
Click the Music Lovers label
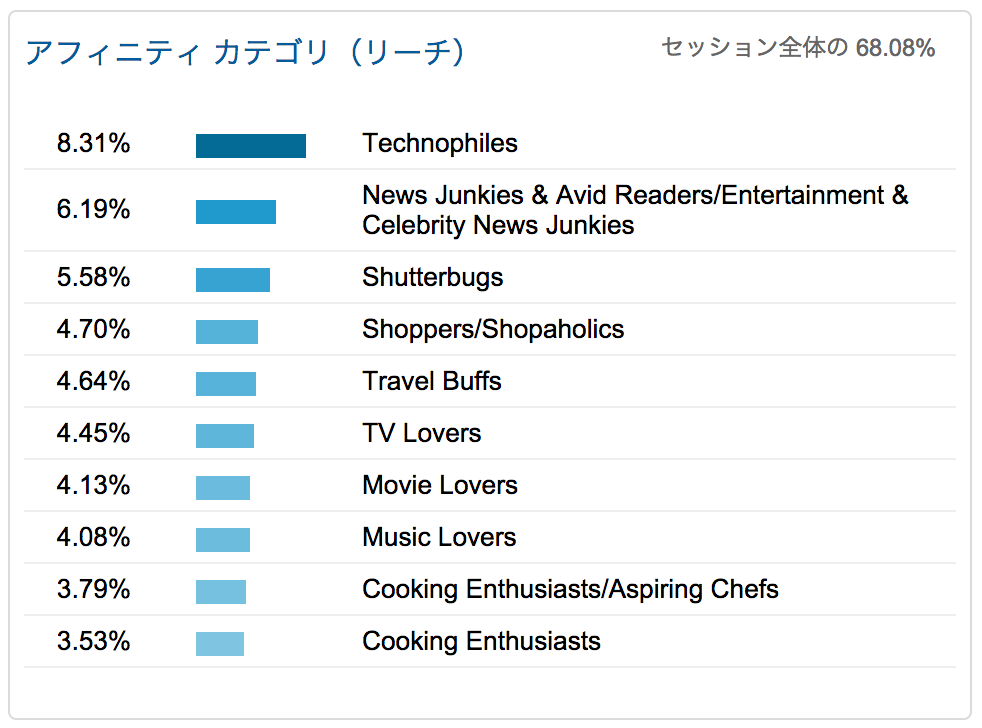tap(439, 537)
